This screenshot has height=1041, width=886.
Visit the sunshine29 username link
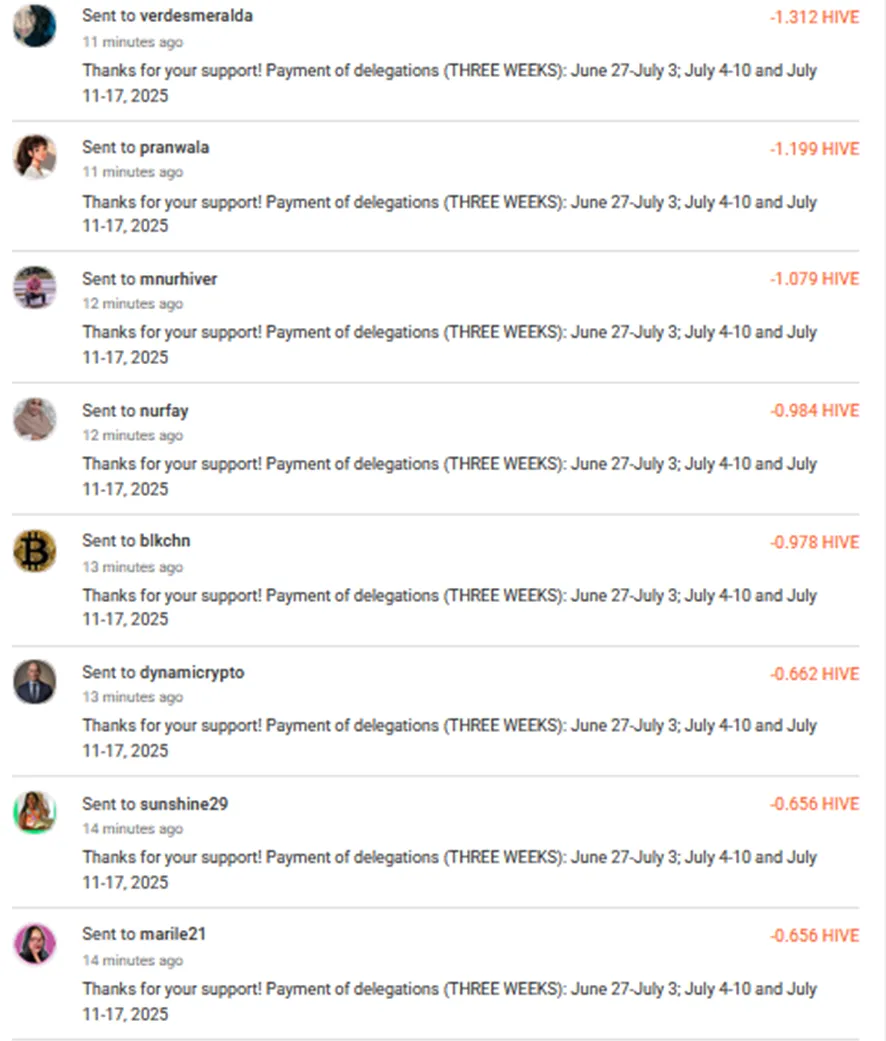pos(183,803)
